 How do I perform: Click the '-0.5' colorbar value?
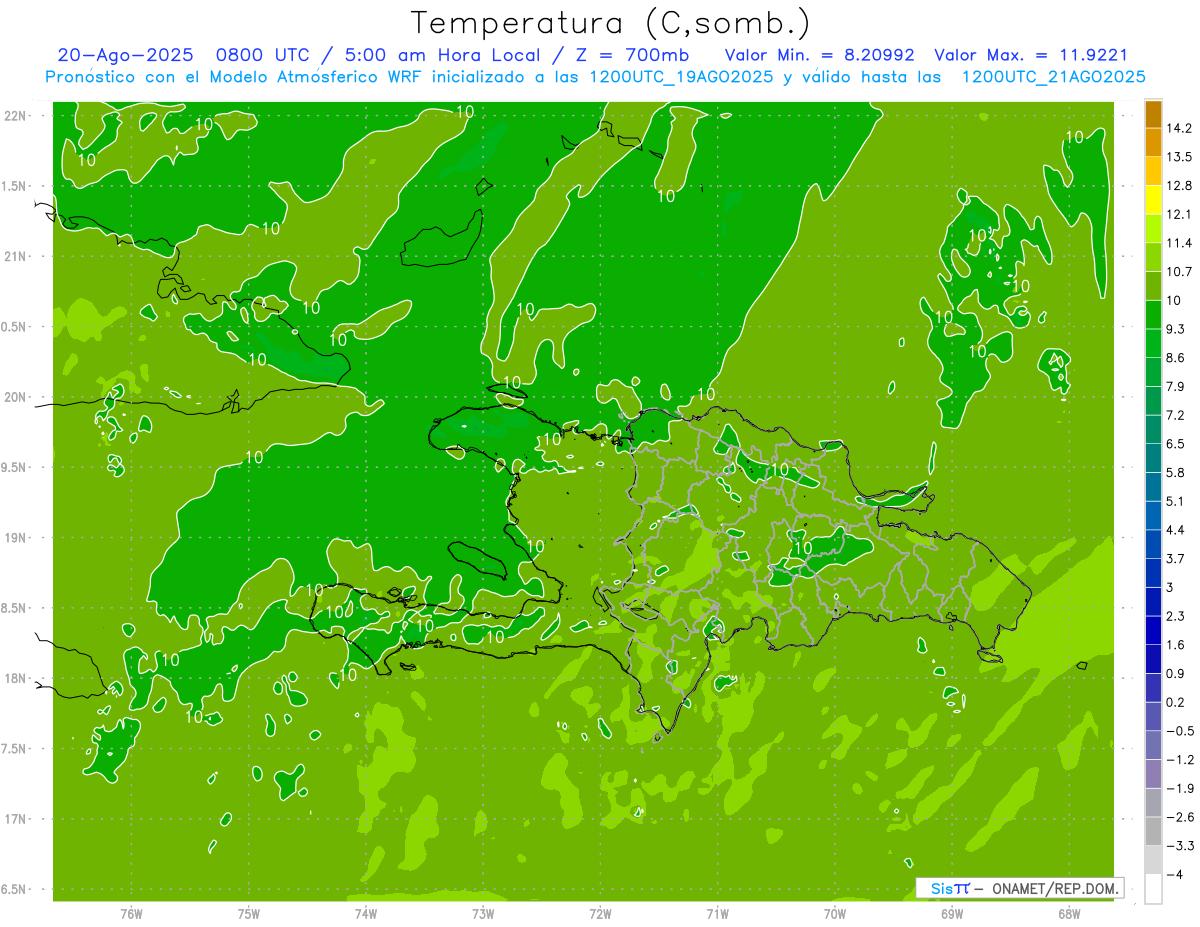tap(1180, 731)
